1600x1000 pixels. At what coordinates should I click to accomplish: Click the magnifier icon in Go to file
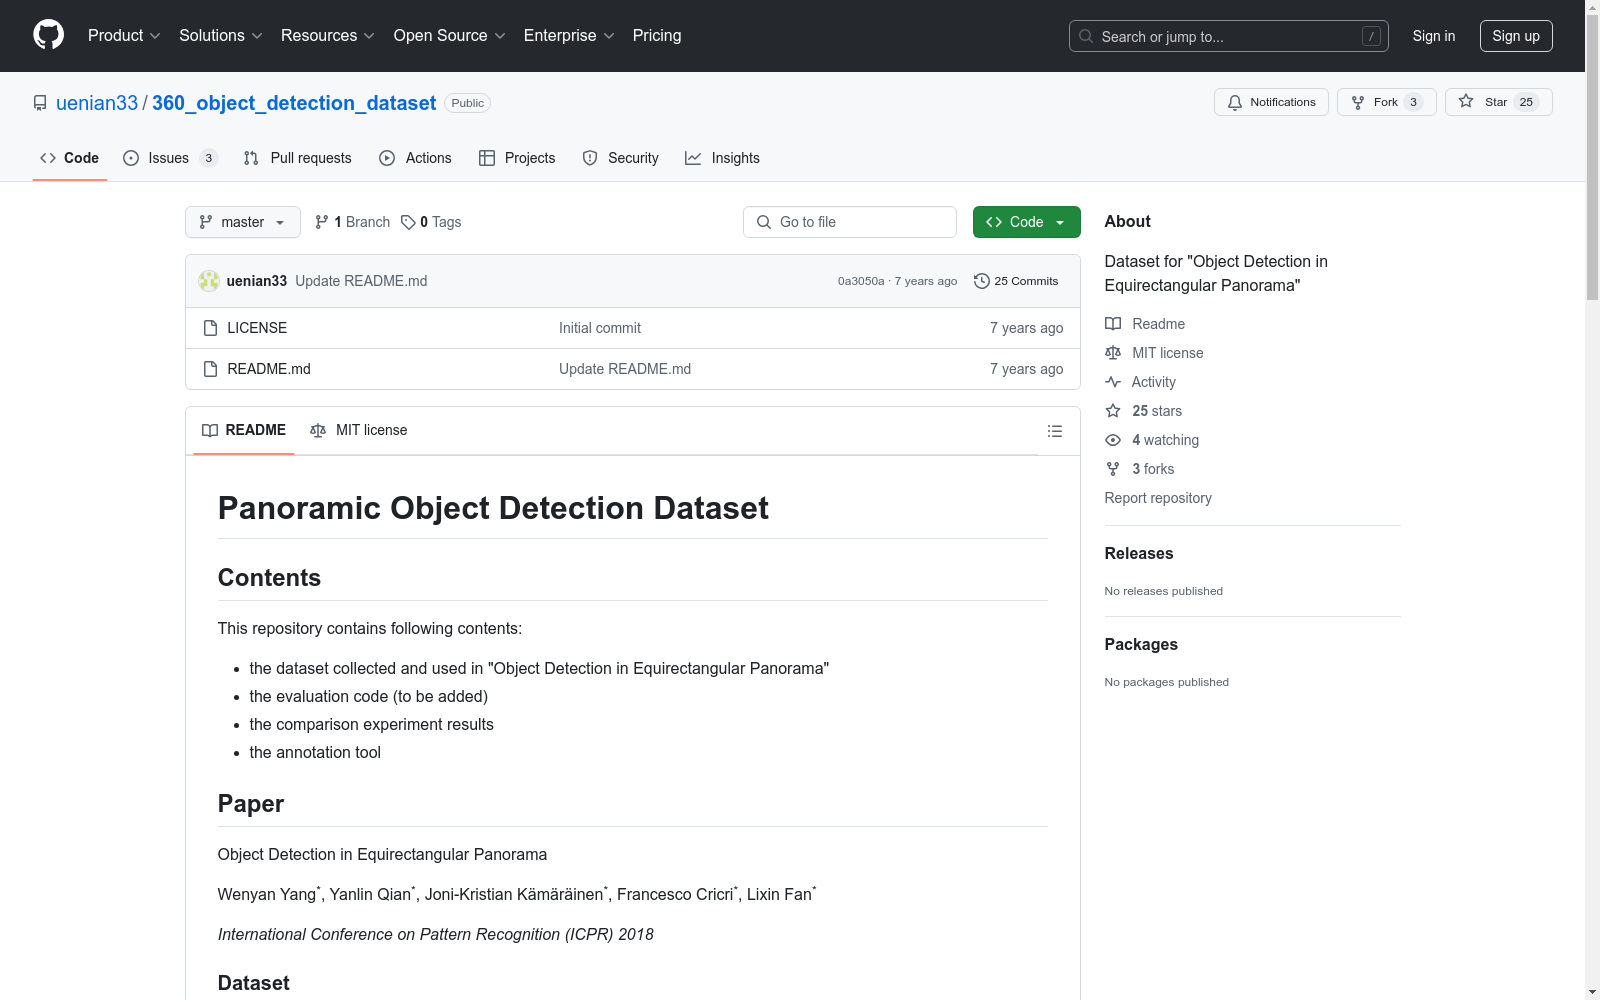coord(764,222)
